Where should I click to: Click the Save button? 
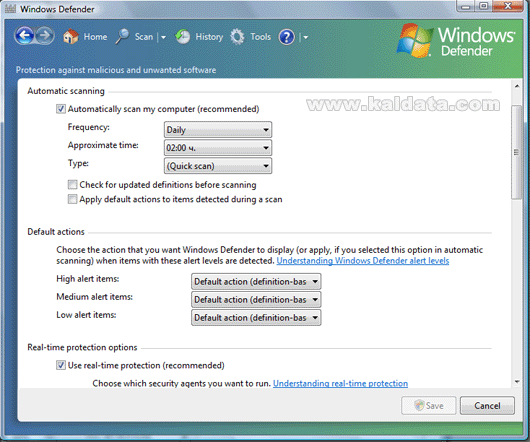[429, 406]
